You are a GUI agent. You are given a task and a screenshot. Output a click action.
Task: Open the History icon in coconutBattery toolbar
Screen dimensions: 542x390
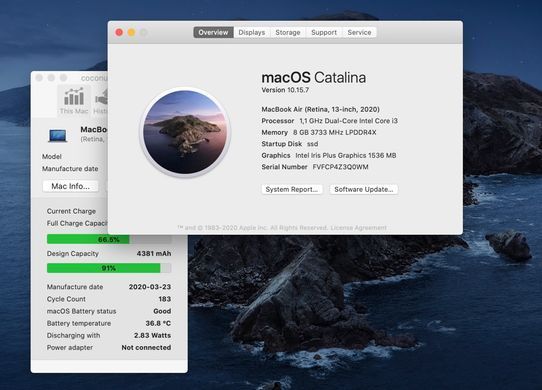(x=101, y=101)
